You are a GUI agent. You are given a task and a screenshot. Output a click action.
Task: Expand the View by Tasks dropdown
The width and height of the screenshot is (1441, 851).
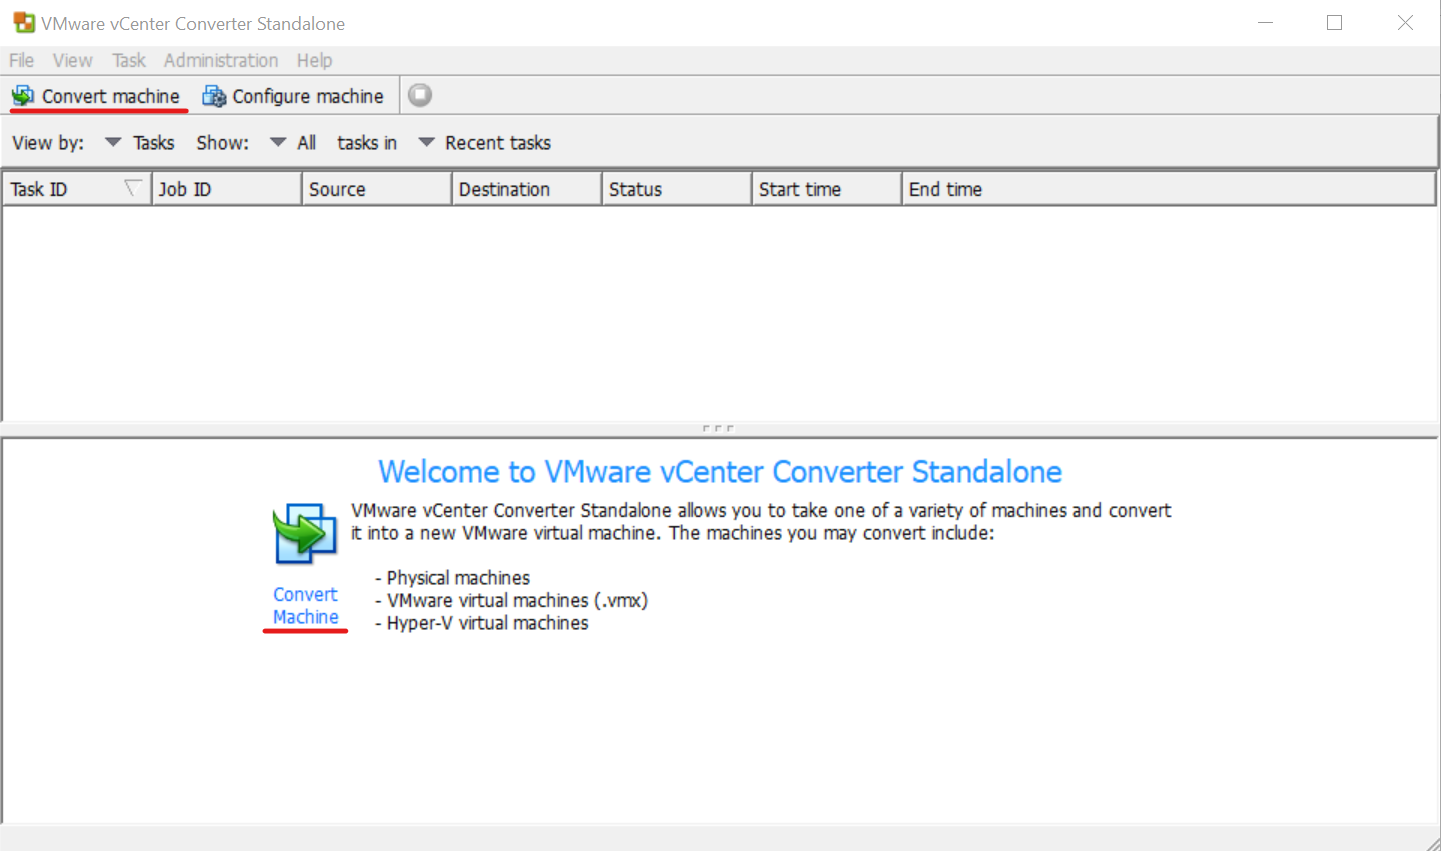coord(140,143)
